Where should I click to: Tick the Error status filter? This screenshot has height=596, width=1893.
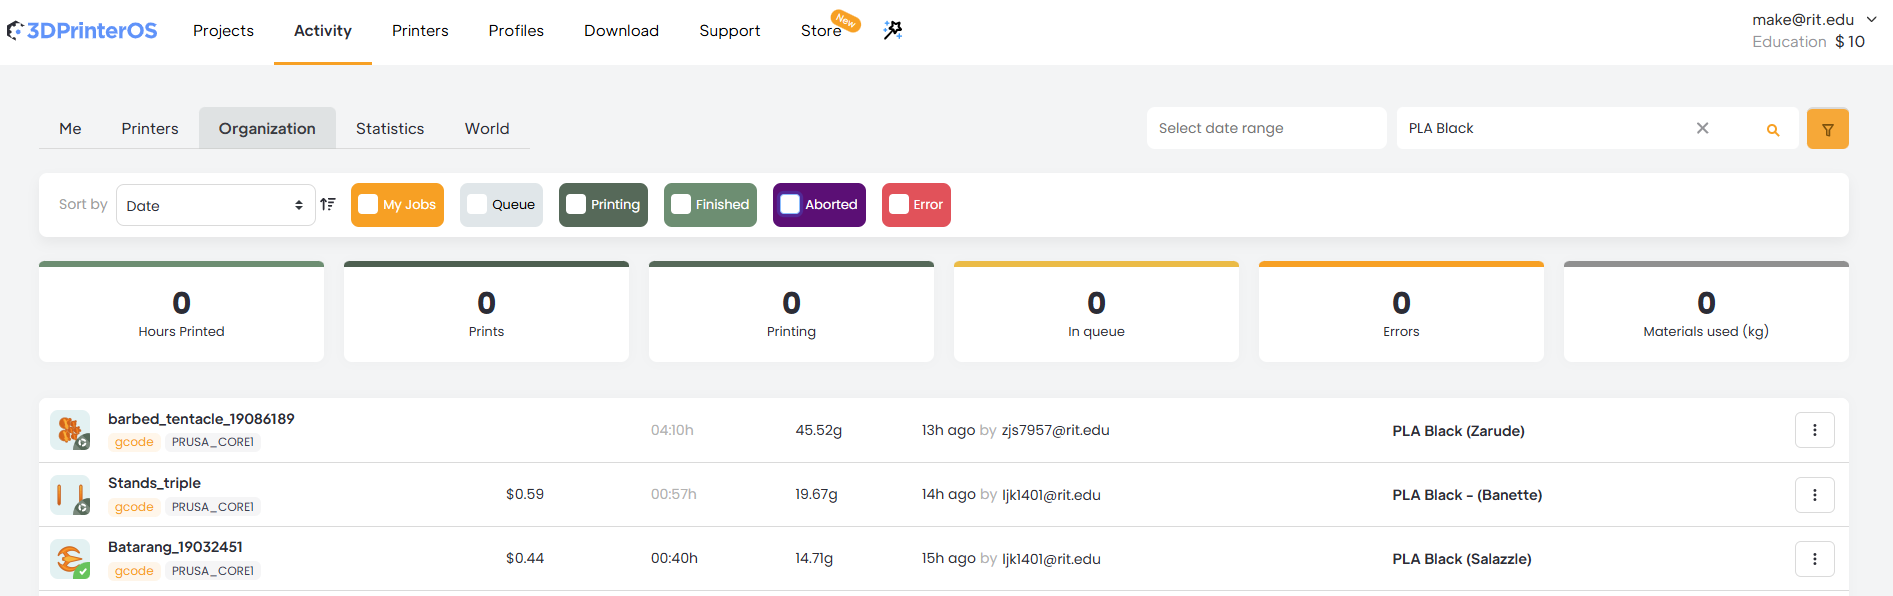coord(899,204)
